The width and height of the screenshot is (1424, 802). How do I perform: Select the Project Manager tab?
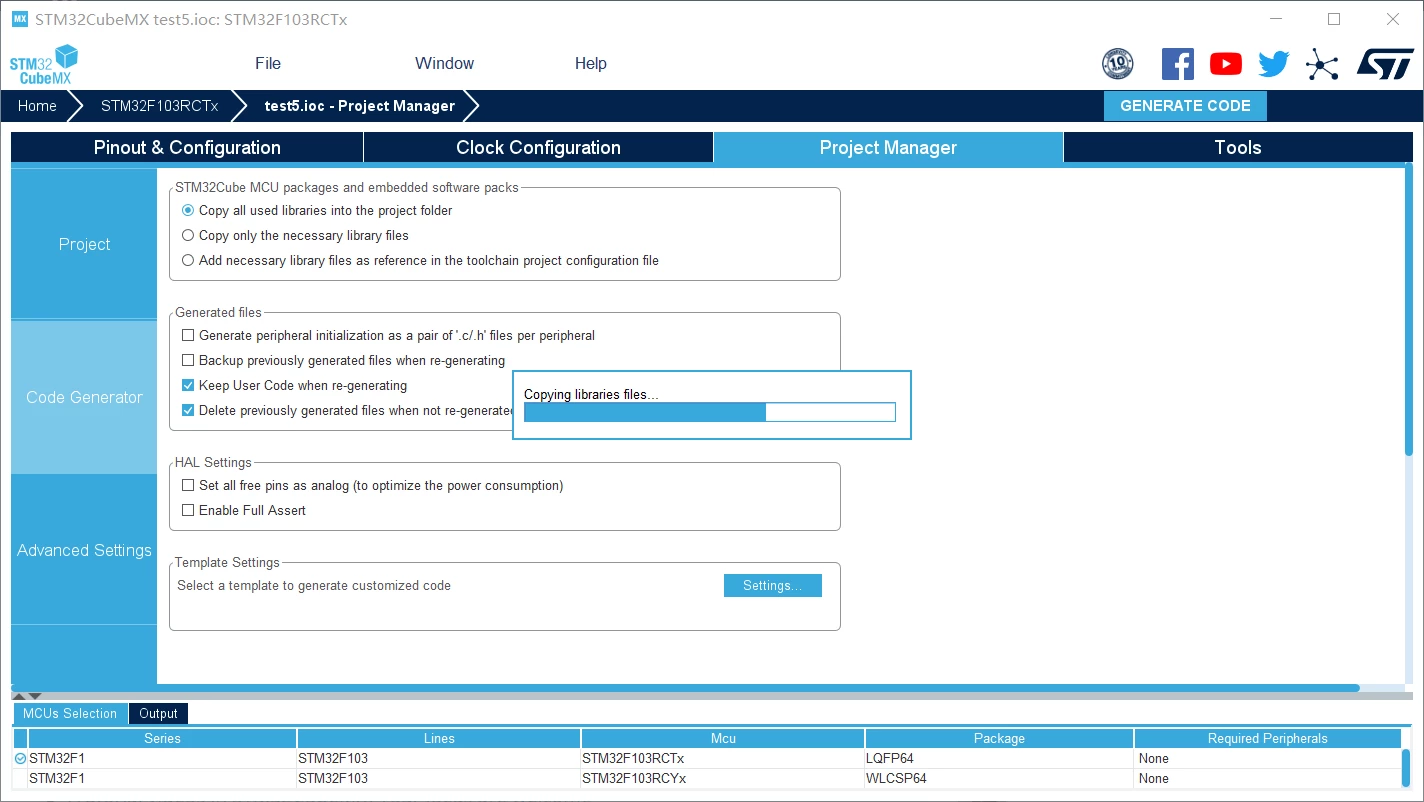(x=888, y=148)
